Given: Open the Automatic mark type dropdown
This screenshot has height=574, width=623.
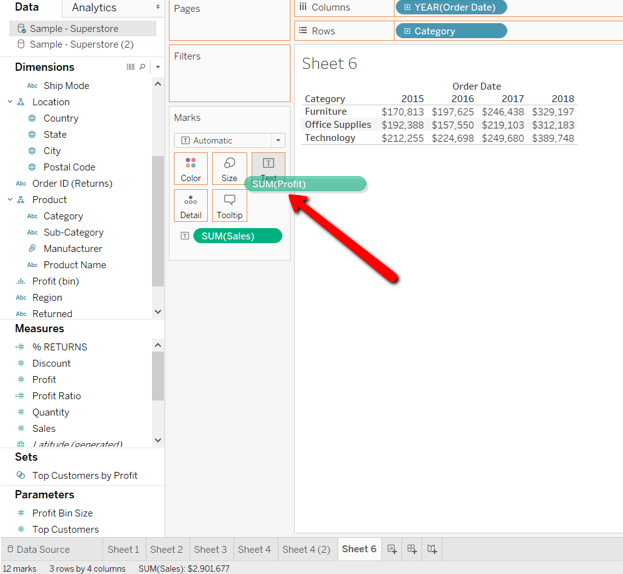Looking at the screenshot, I should (278, 140).
